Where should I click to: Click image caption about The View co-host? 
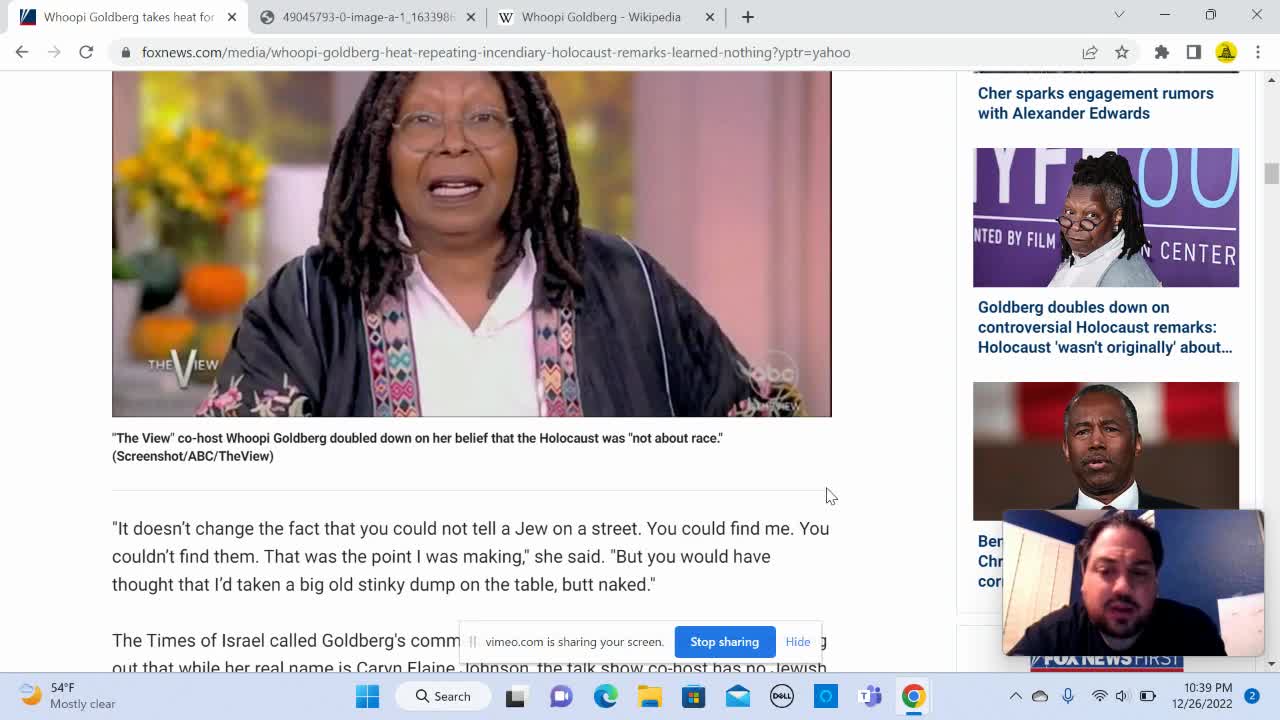pyautogui.click(x=417, y=447)
